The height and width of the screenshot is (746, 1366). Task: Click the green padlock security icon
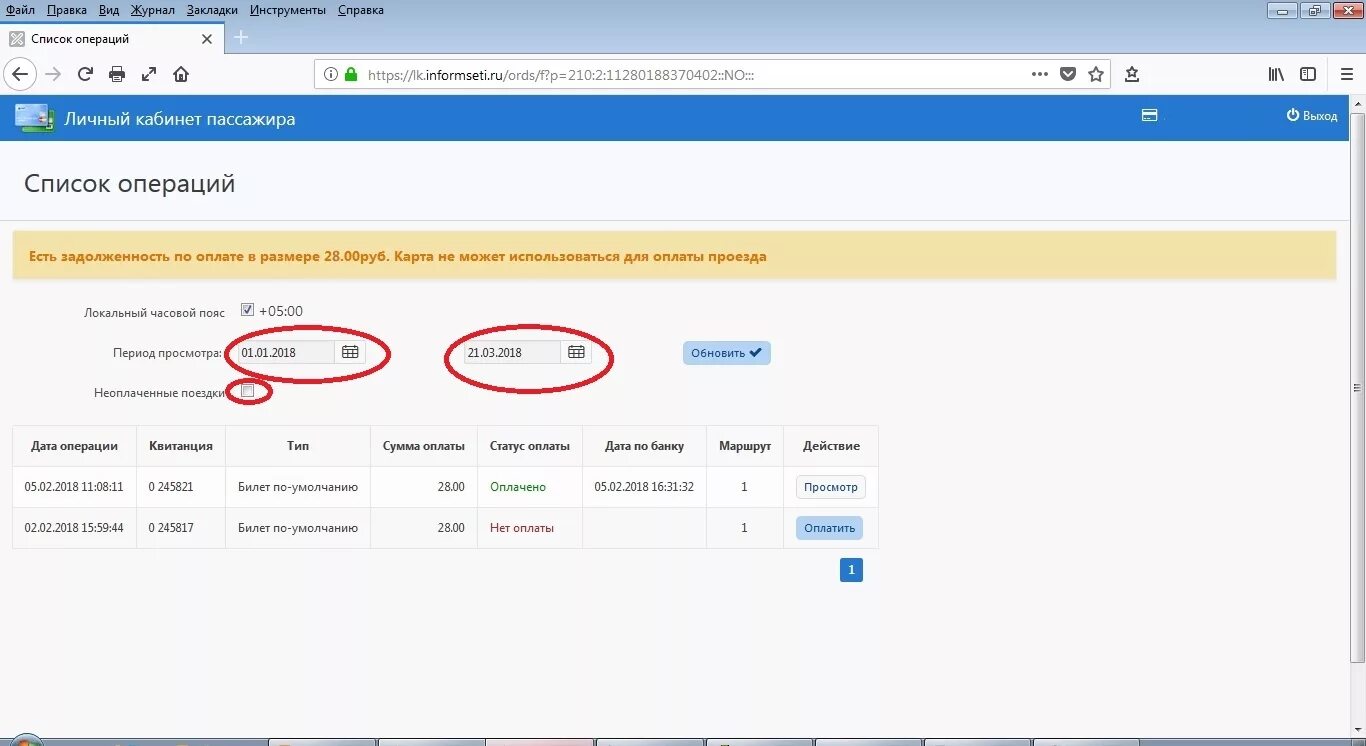pos(351,74)
